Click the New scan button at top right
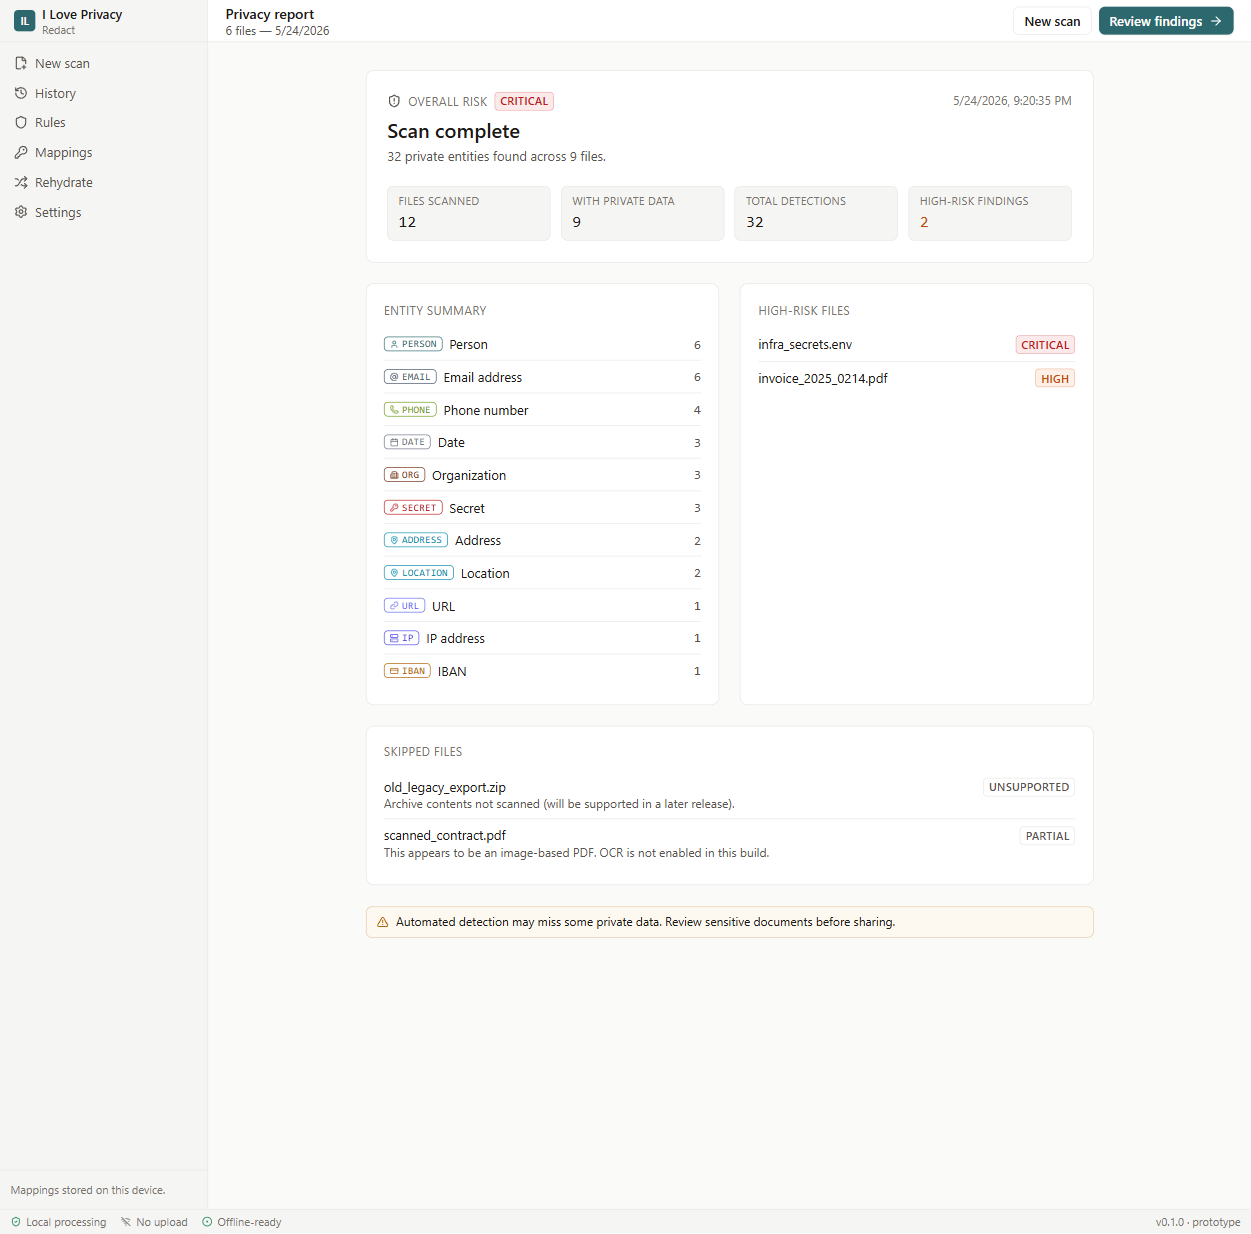 (x=1052, y=21)
